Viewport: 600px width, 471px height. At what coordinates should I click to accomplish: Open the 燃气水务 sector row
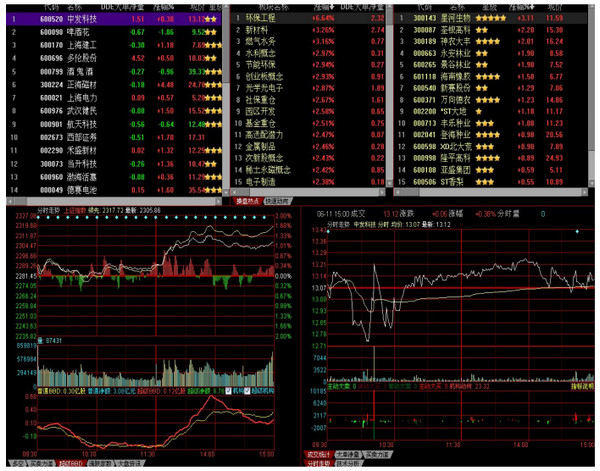click(x=309, y=41)
